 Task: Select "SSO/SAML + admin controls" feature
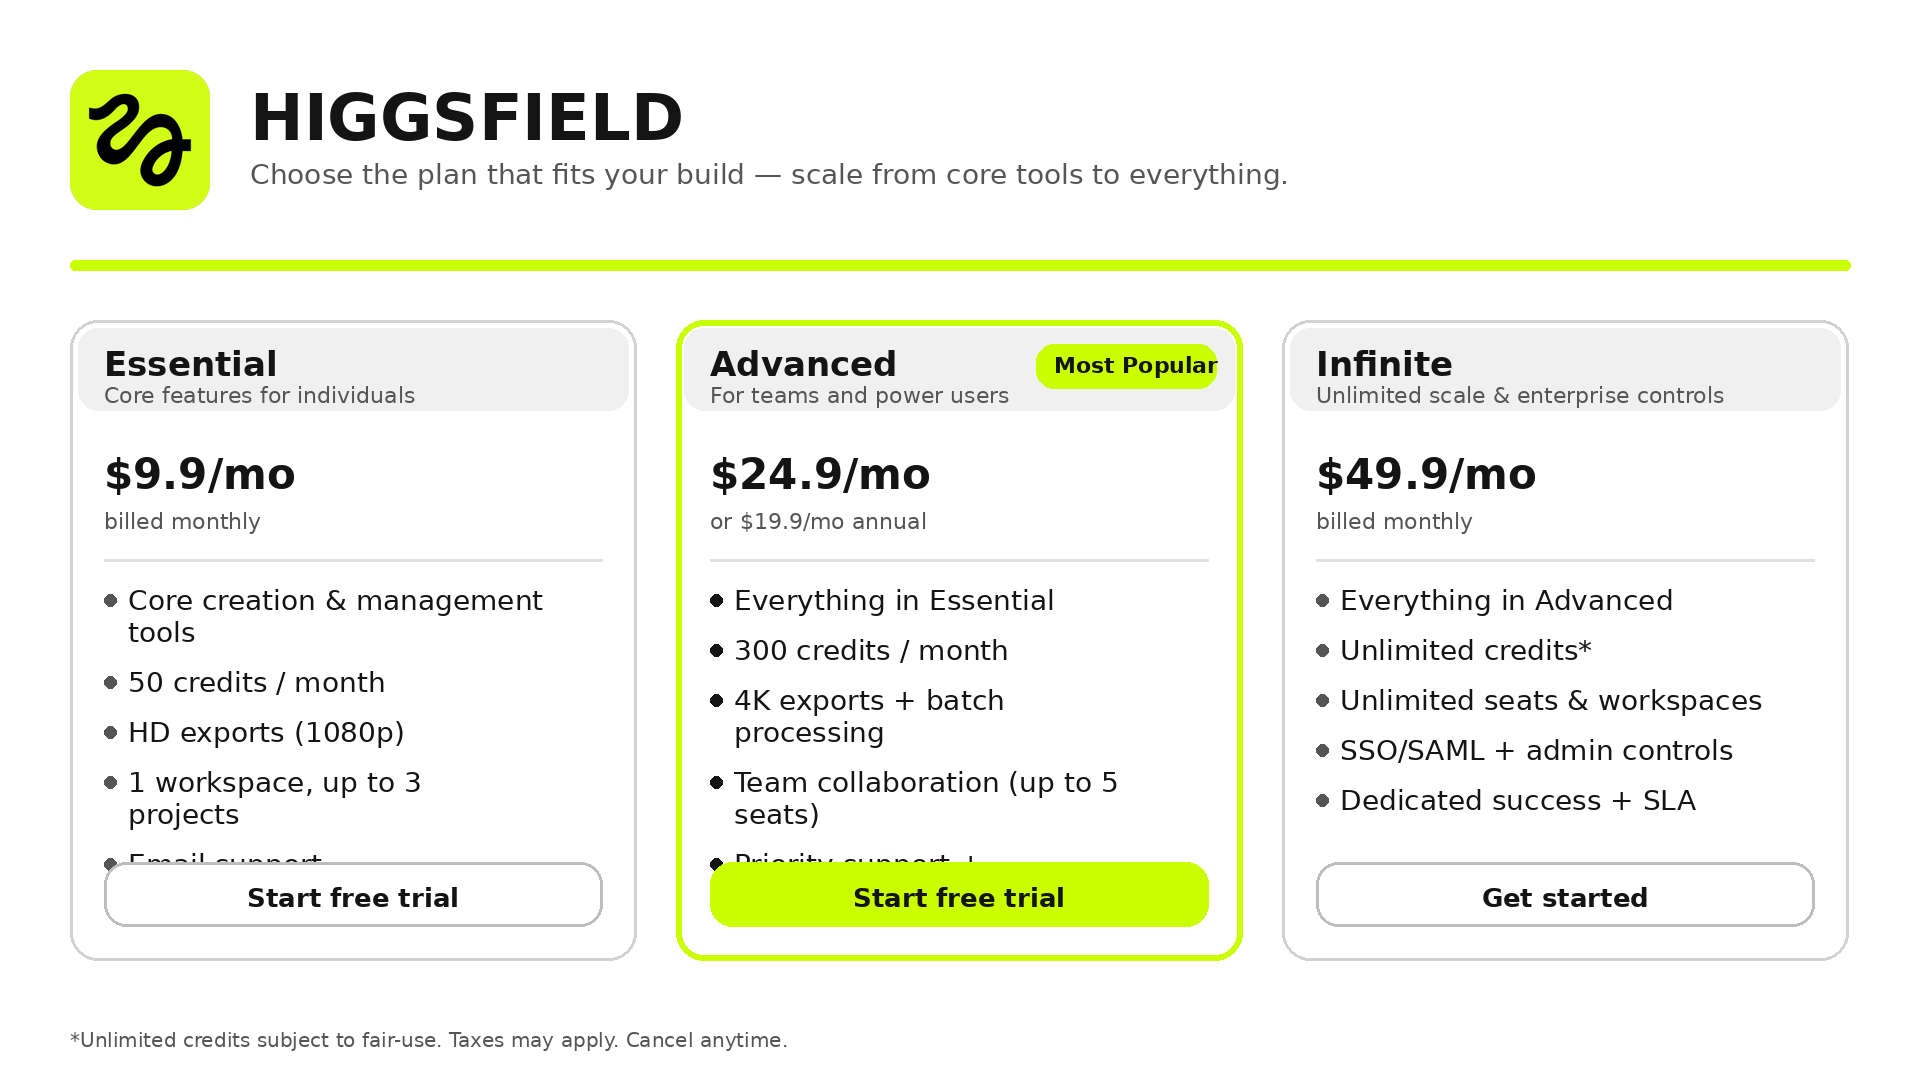click(x=1536, y=751)
